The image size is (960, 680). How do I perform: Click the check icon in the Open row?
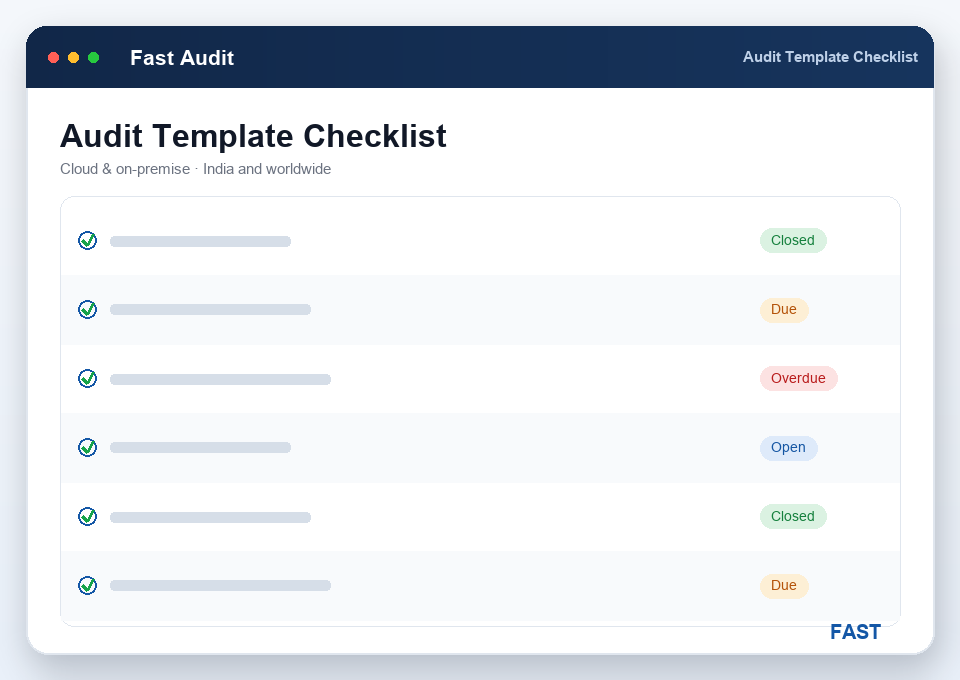tap(88, 447)
